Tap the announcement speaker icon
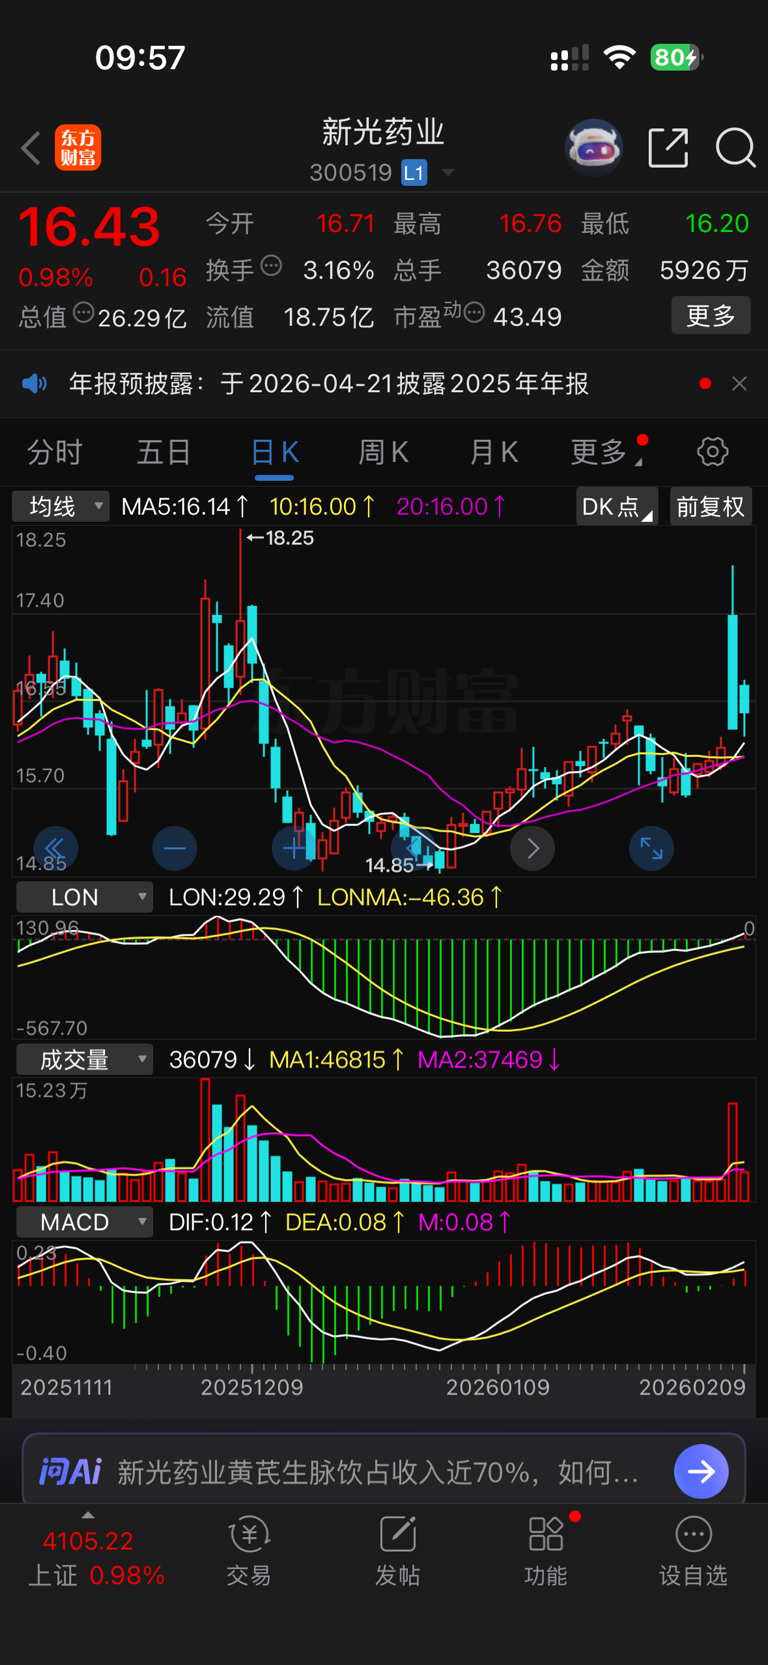 click(35, 384)
